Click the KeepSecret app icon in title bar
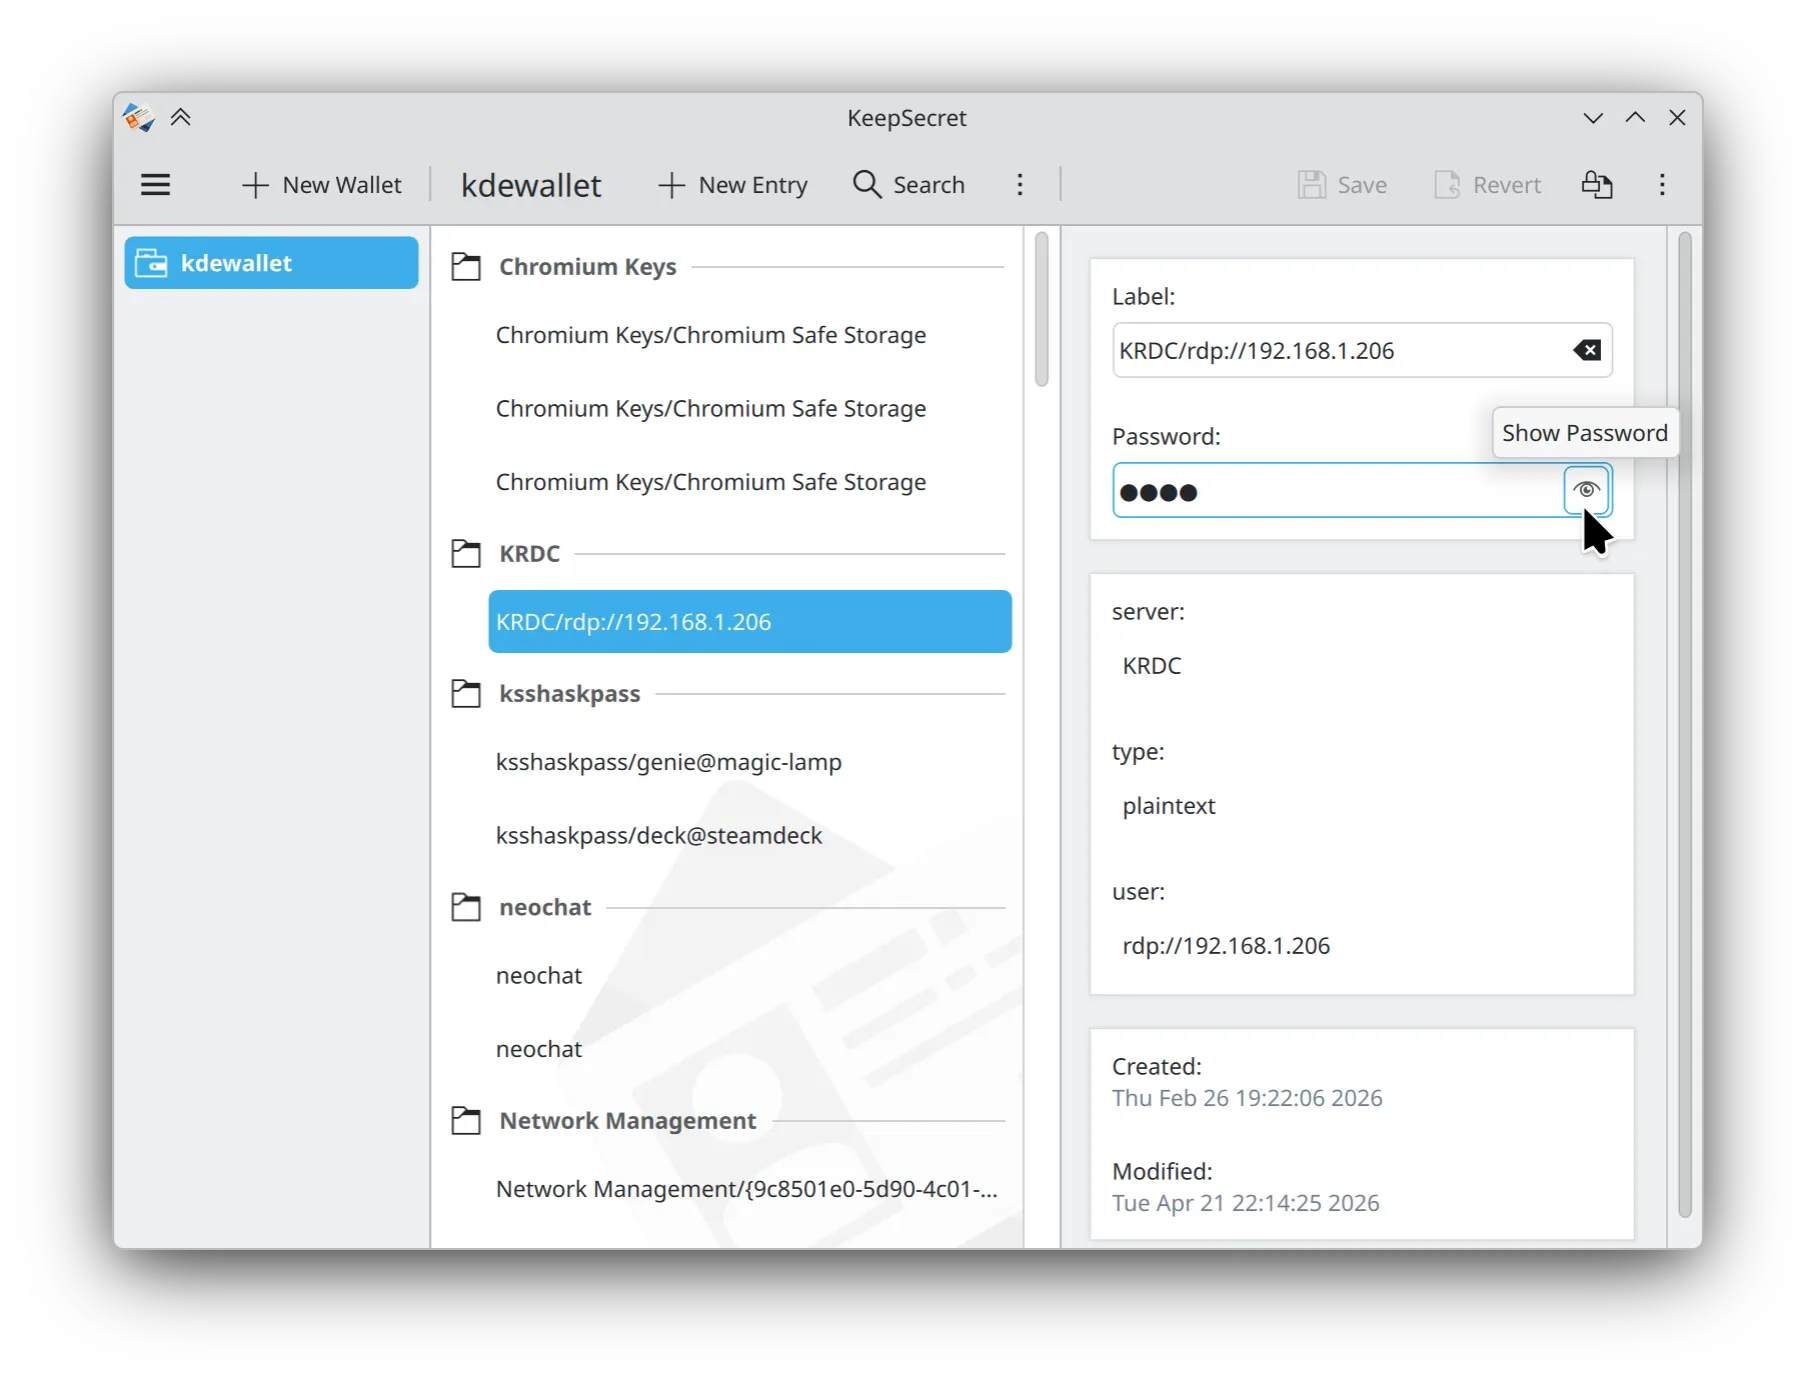This screenshot has width=1815, height=1383. [138, 118]
